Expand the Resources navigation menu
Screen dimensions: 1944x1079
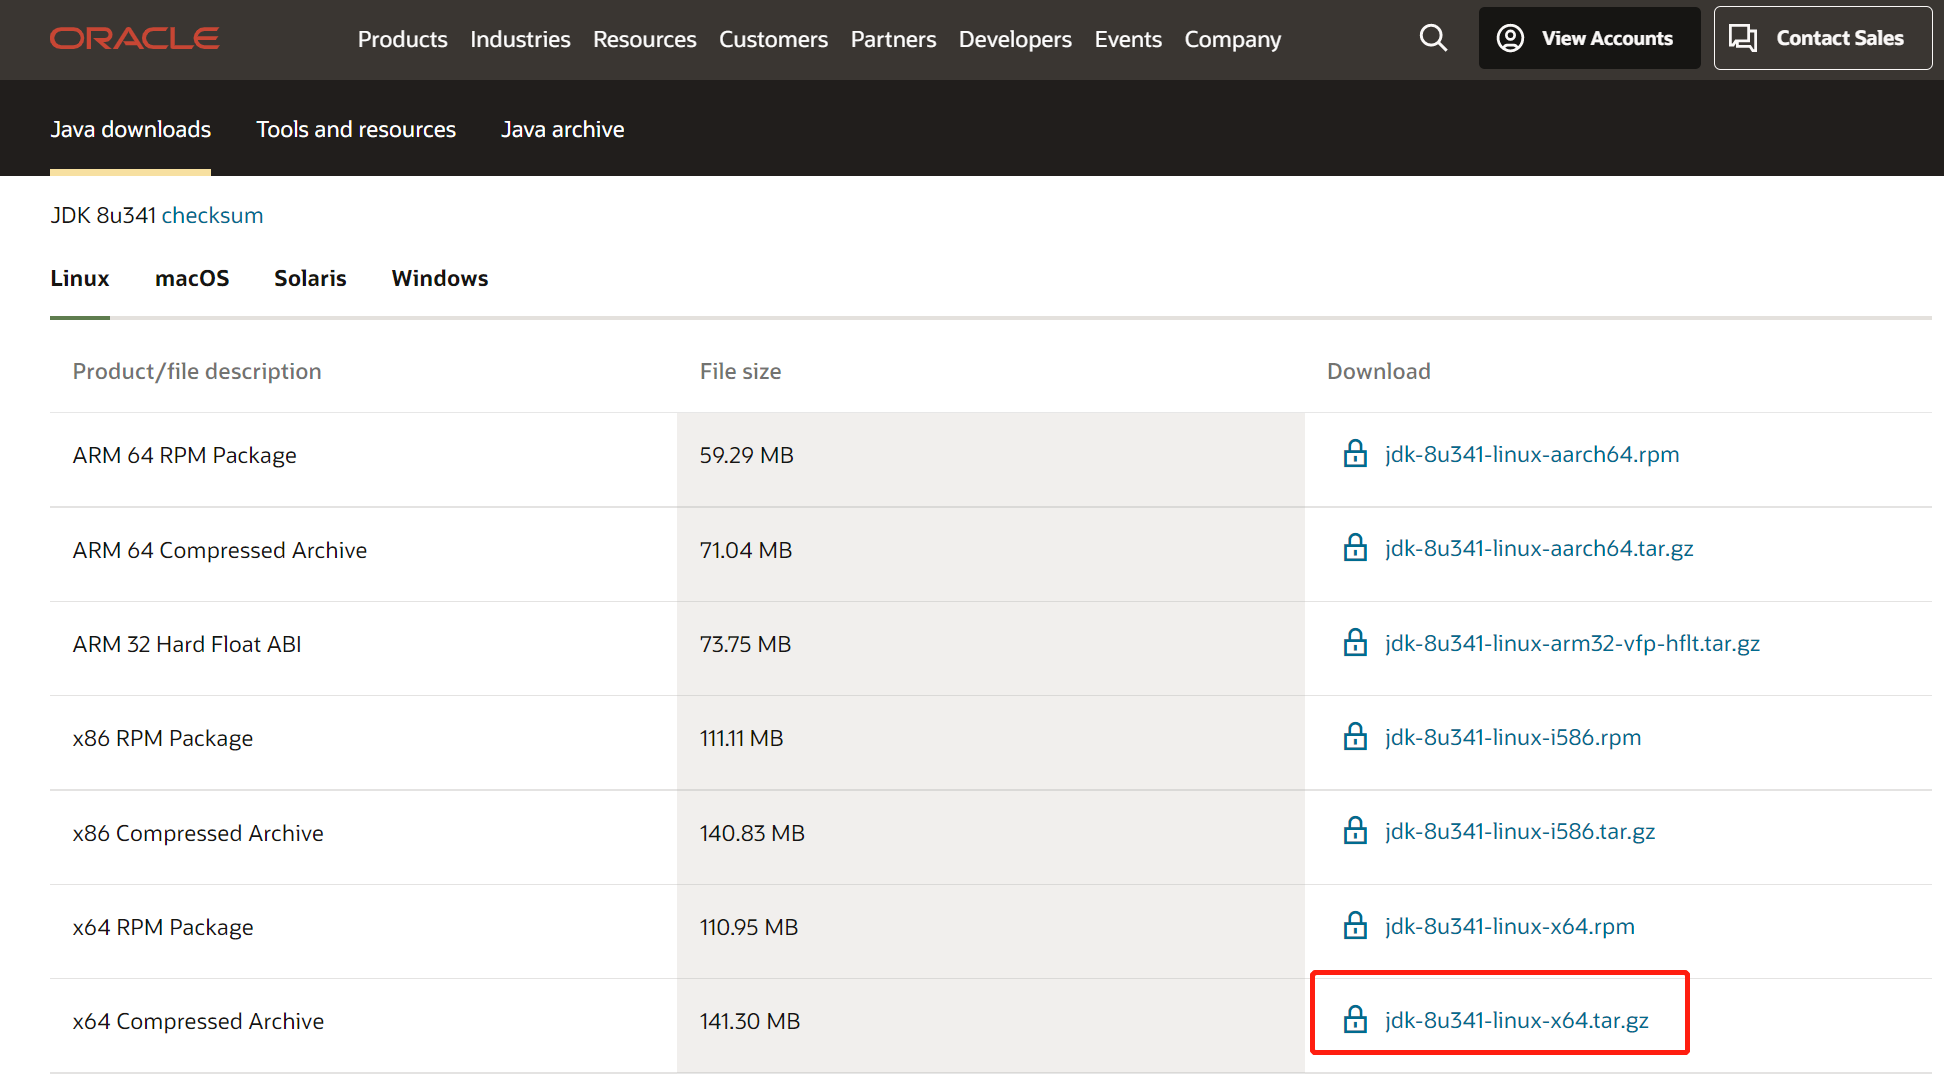point(644,39)
